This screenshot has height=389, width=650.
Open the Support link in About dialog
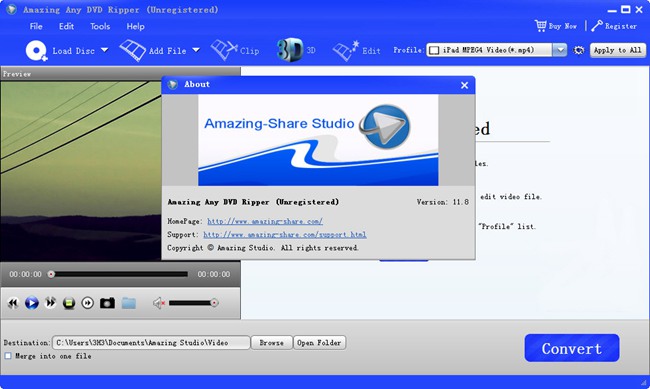tap(285, 235)
